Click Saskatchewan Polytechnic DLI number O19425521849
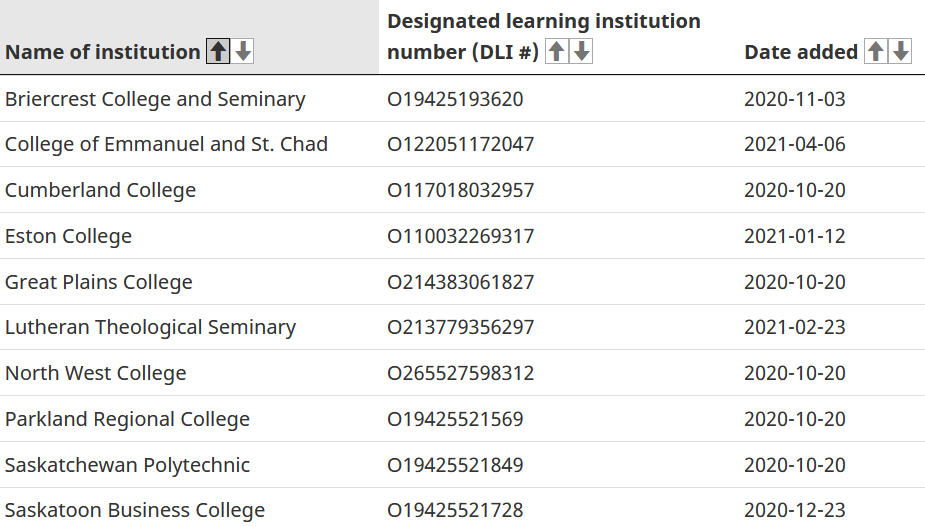This screenshot has height=526, width=925. pos(455,465)
